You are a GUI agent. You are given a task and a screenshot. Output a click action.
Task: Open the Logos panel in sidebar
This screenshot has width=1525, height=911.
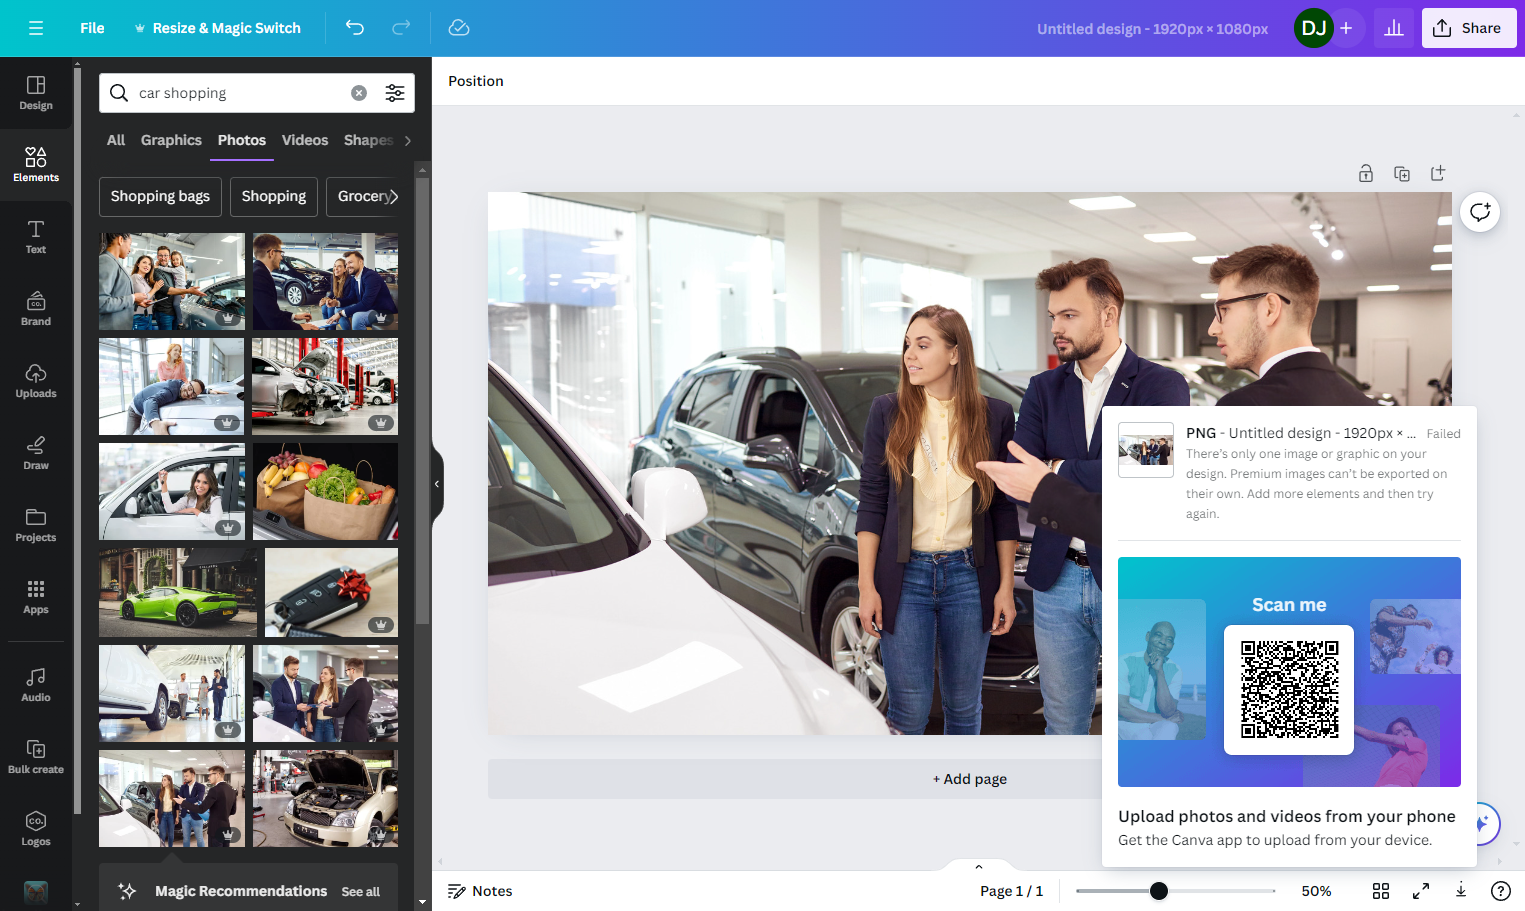[36, 829]
